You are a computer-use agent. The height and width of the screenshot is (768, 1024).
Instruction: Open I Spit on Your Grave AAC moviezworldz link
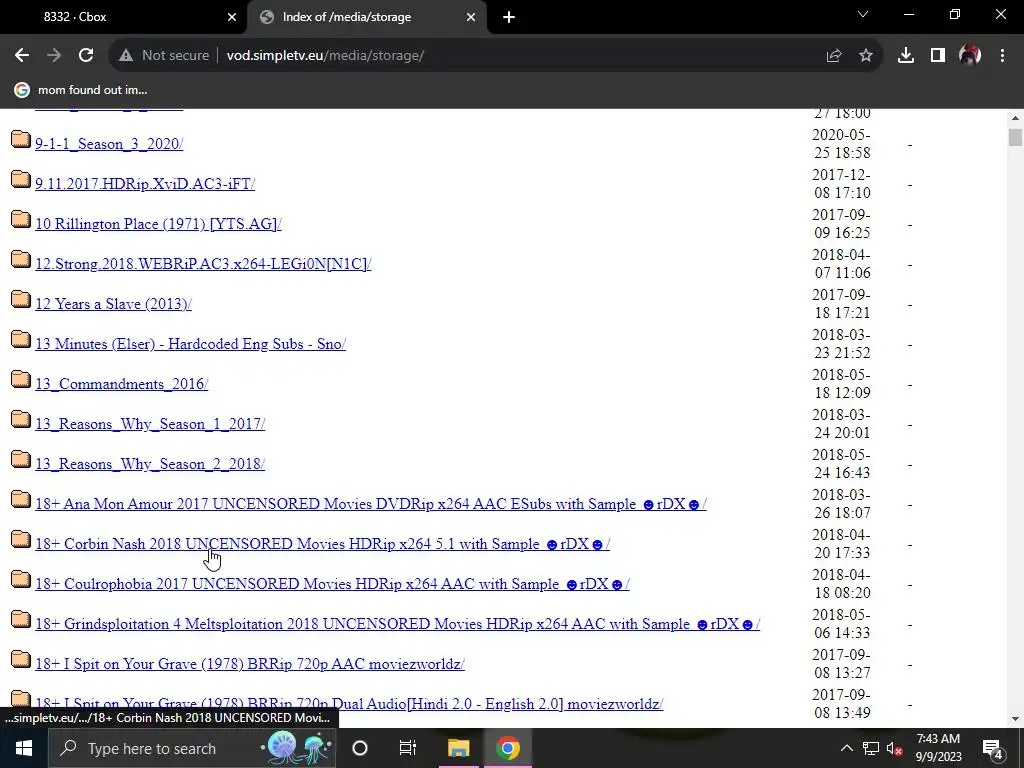click(250, 664)
